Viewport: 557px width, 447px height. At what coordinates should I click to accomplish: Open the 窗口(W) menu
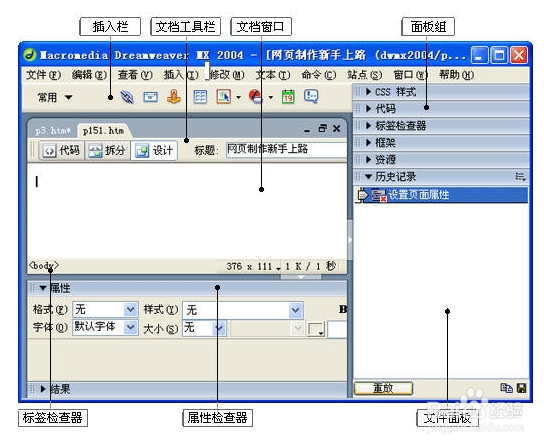[411, 75]
